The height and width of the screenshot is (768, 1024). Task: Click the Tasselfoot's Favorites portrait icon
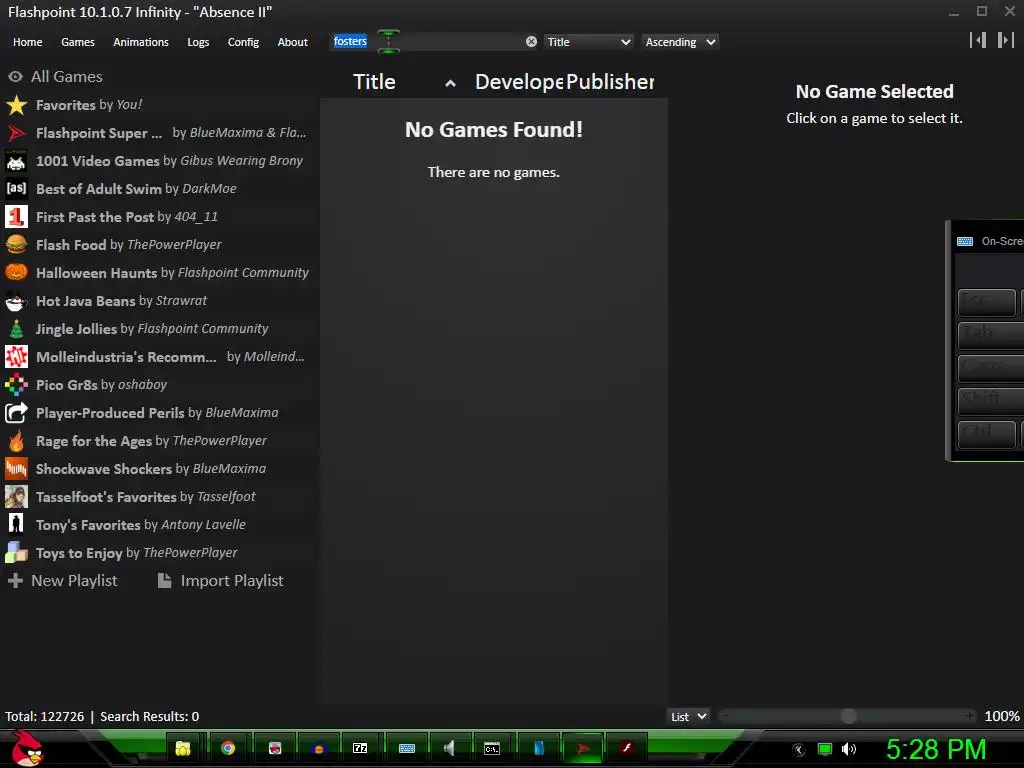point(16,497)
